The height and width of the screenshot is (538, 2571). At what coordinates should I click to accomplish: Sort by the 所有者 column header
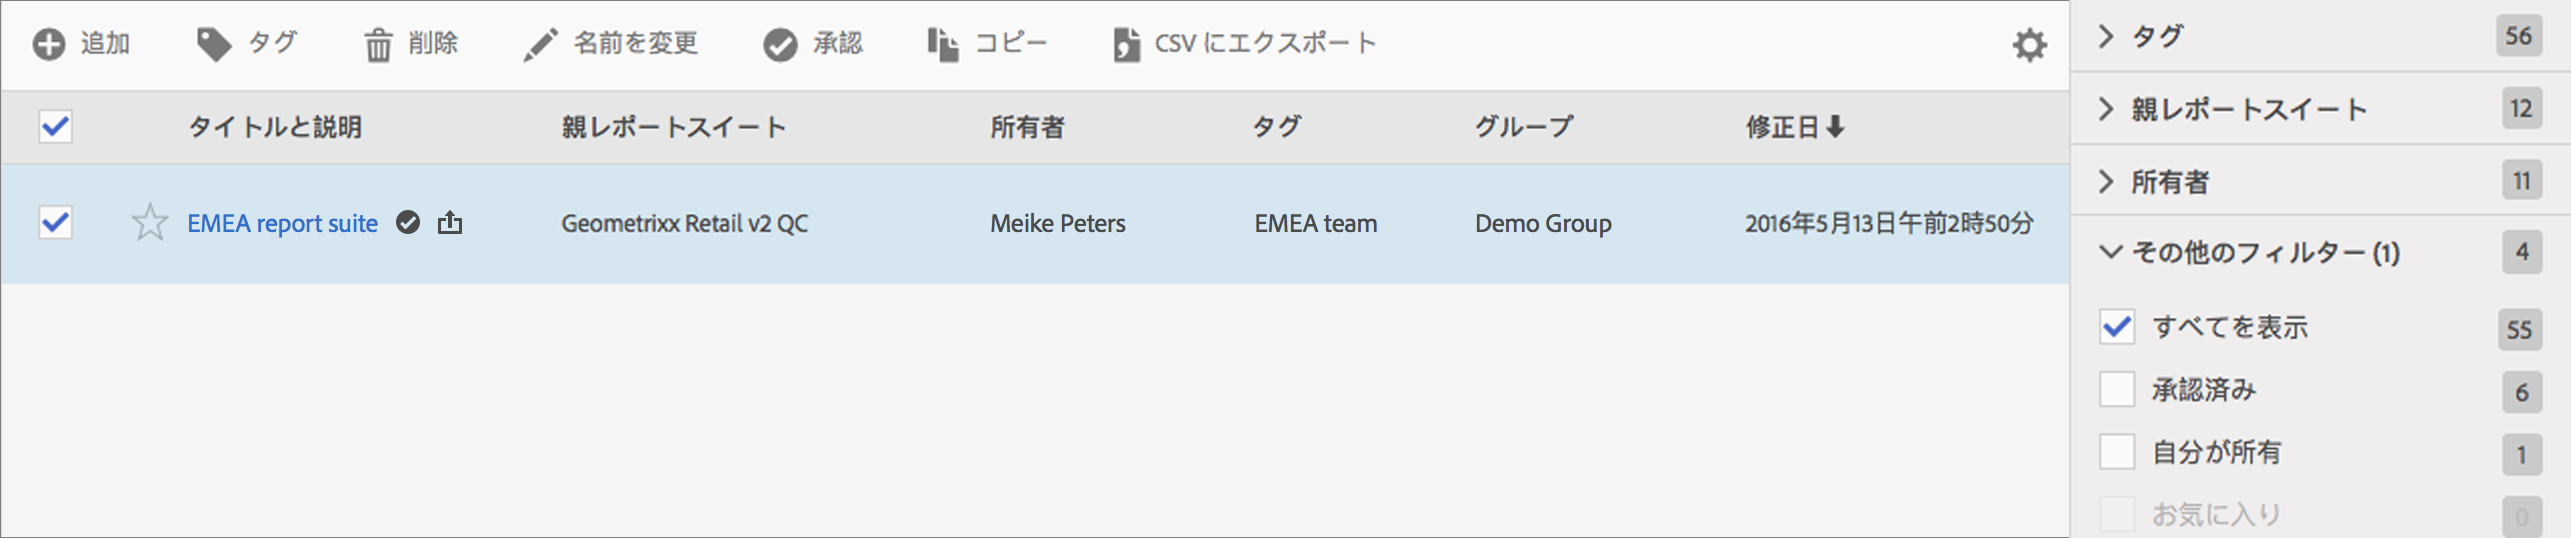1027,127
